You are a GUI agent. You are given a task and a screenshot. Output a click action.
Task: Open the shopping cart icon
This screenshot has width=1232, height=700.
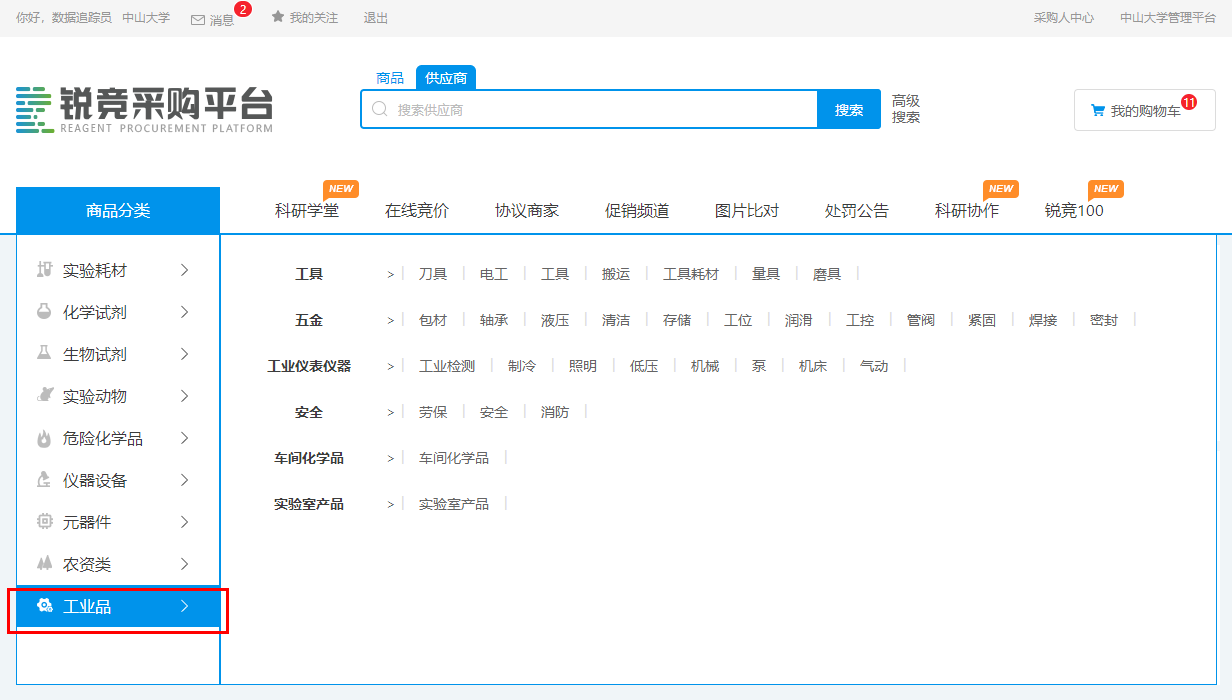1097,111
